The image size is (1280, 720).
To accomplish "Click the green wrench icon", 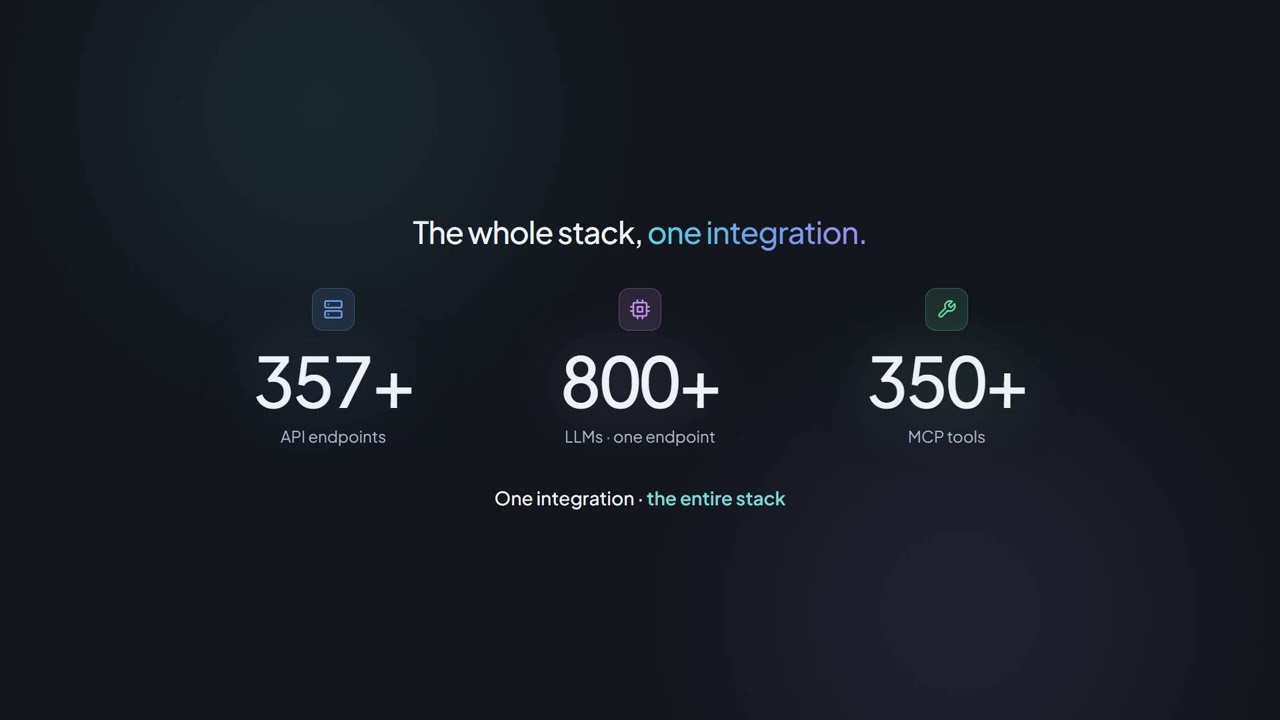I will [946, 309].
